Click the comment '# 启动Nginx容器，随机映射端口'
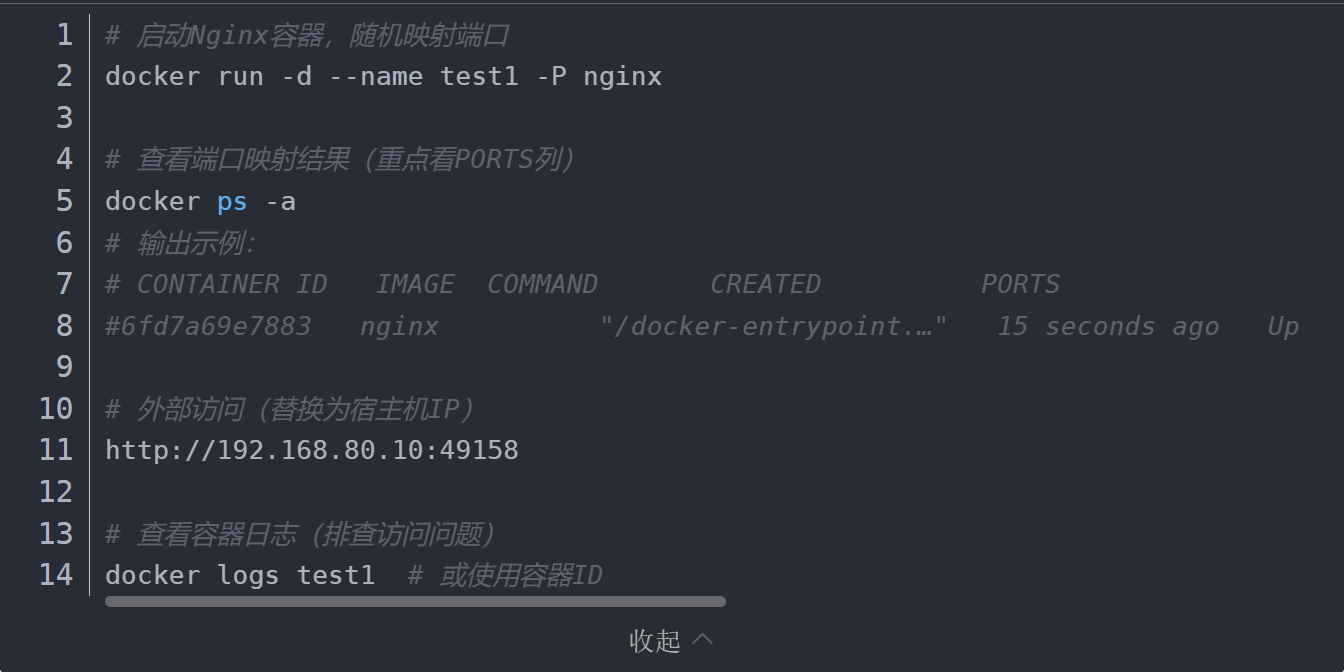This screenshot has width=1344, height=672. point(308,36)
